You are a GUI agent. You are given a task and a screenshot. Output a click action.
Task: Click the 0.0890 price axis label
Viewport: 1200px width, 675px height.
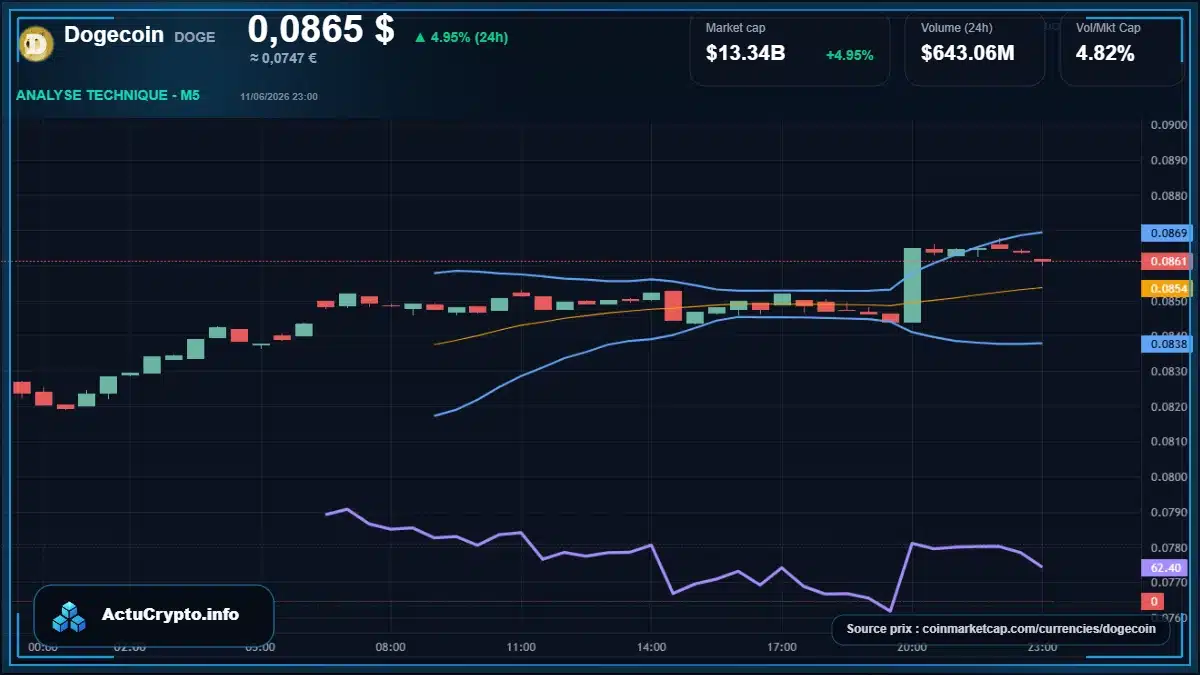(x=1168, y=160)
